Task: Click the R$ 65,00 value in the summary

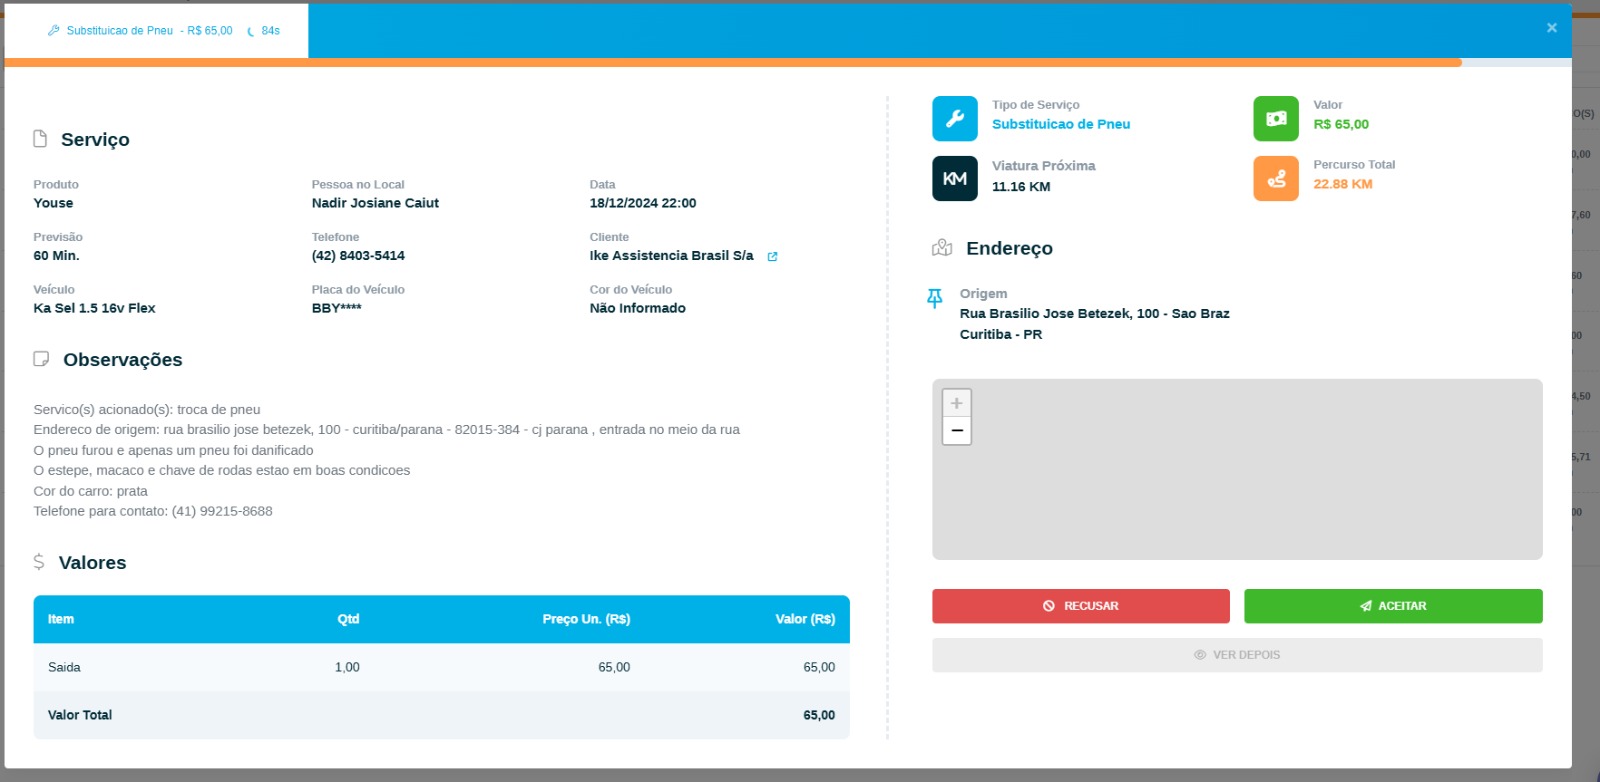Action: coord(1341,124)
